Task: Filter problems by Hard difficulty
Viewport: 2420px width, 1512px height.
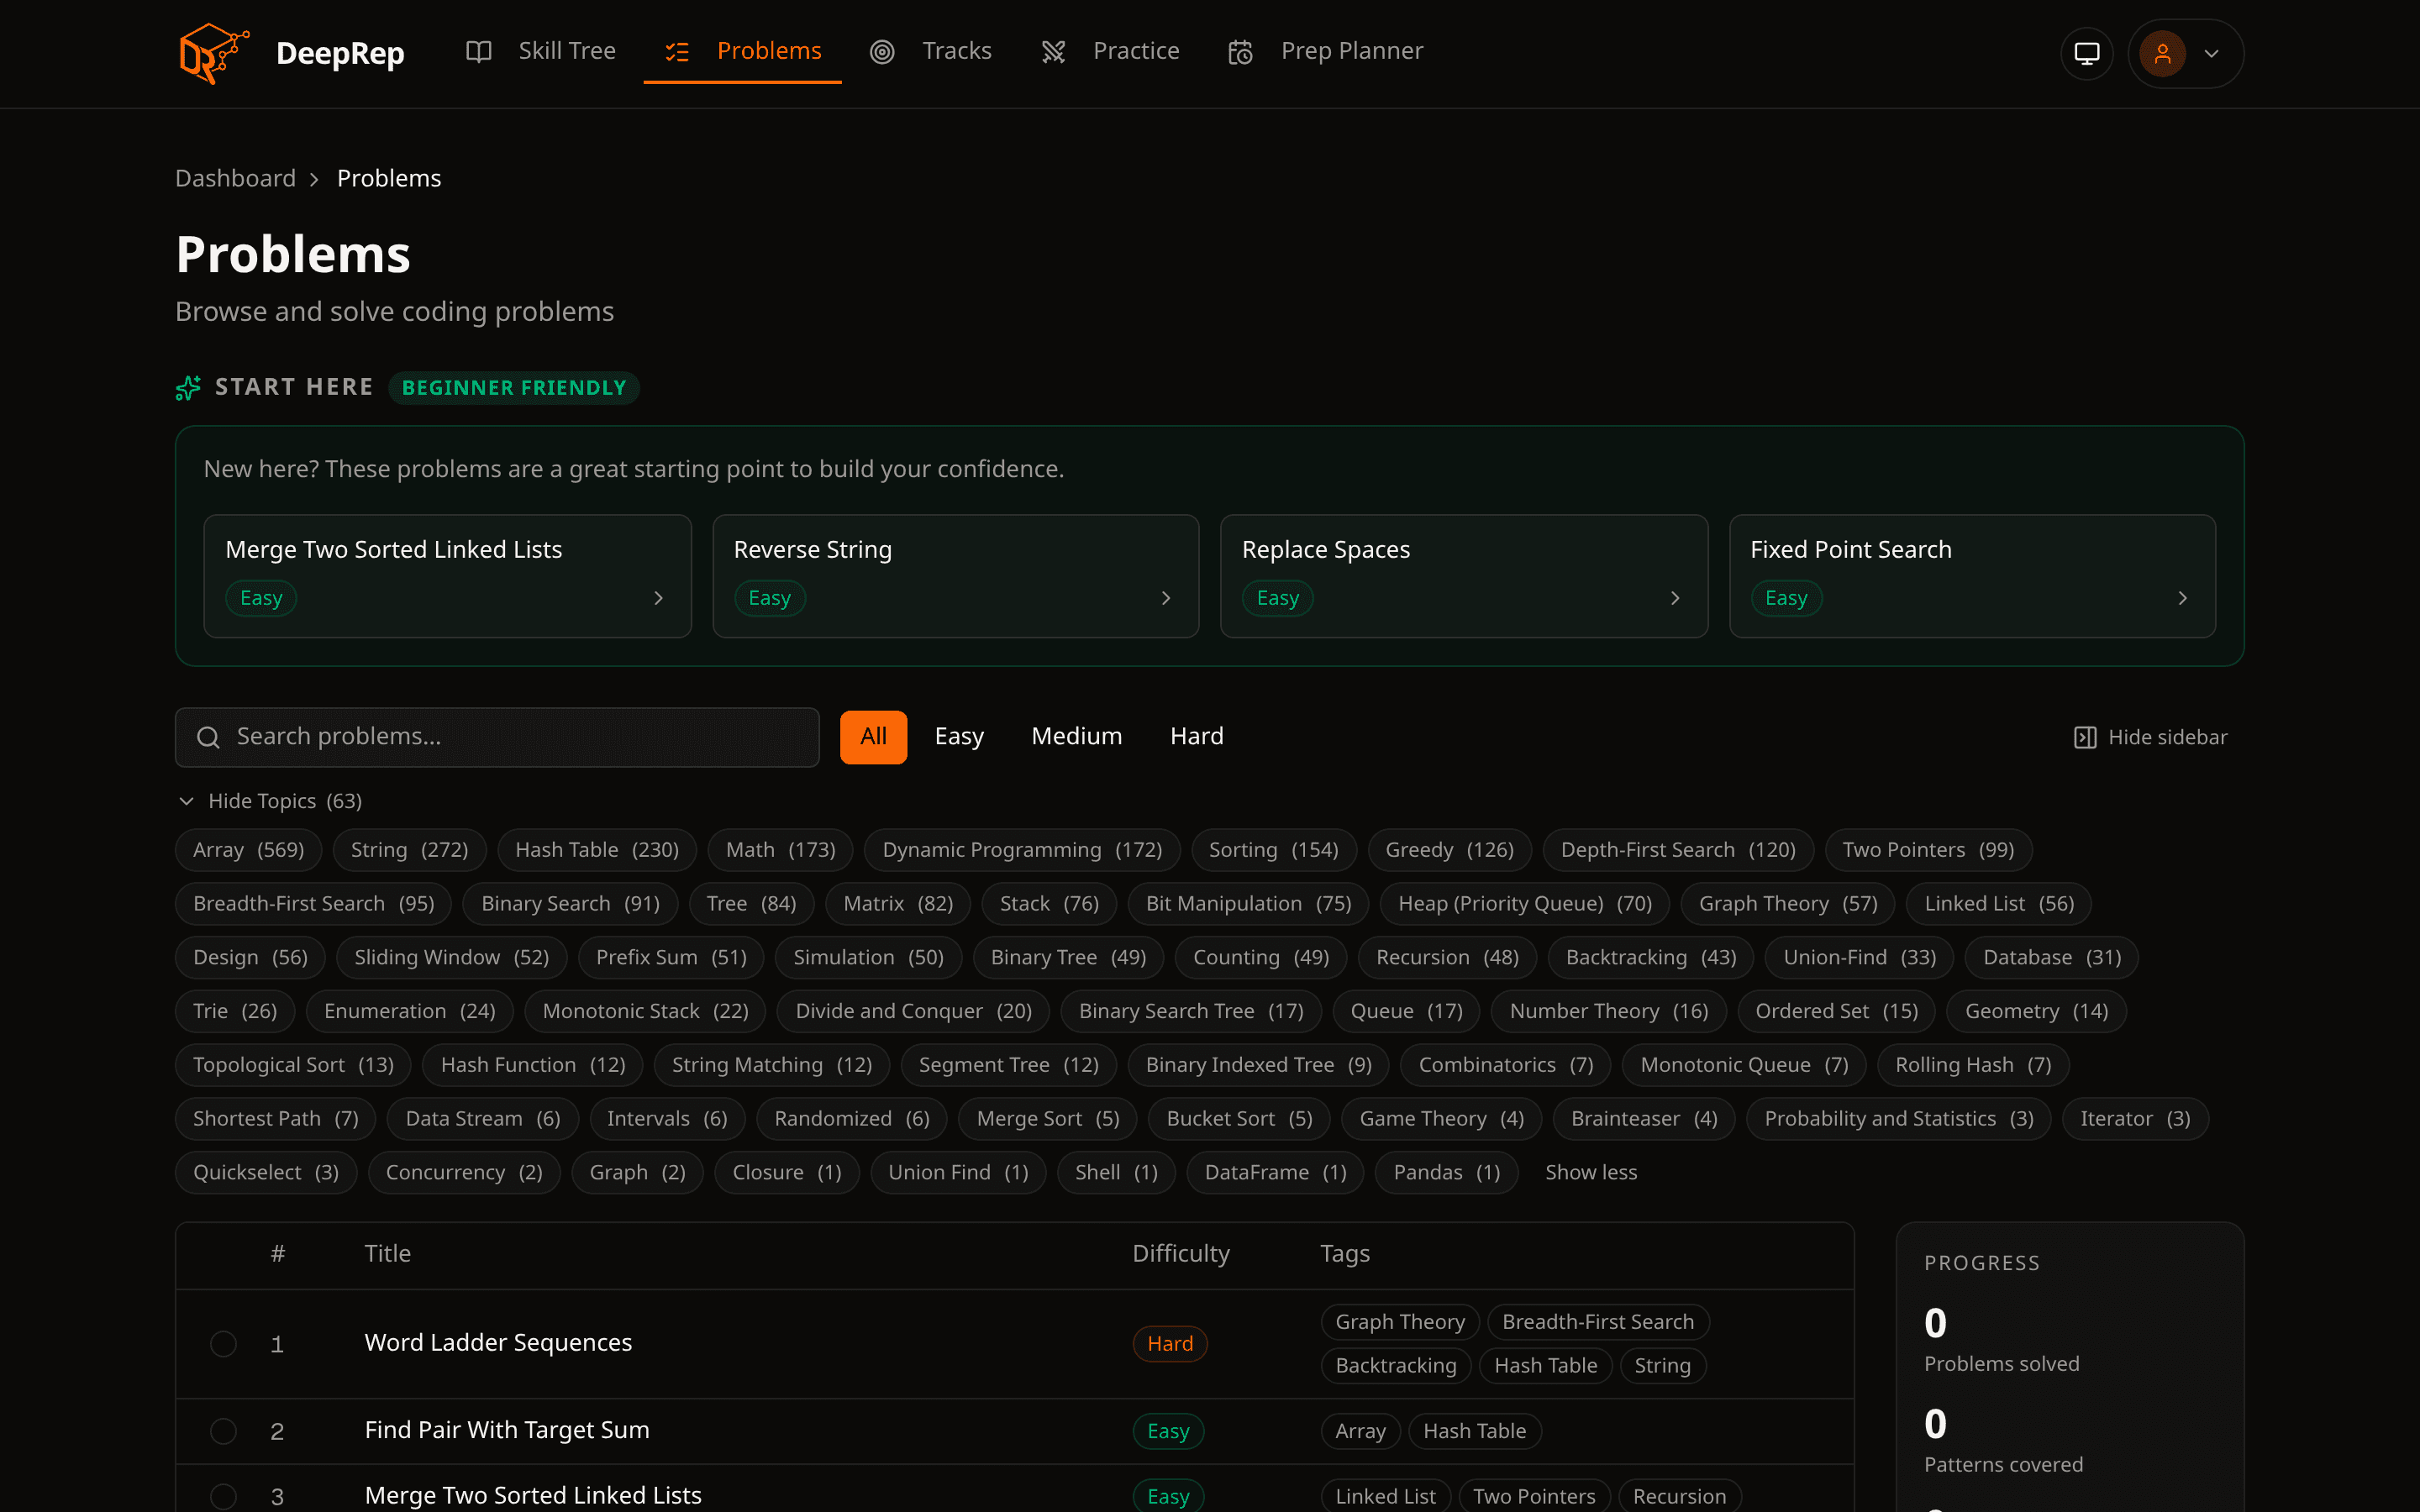Action: (x=1196, y=737)
